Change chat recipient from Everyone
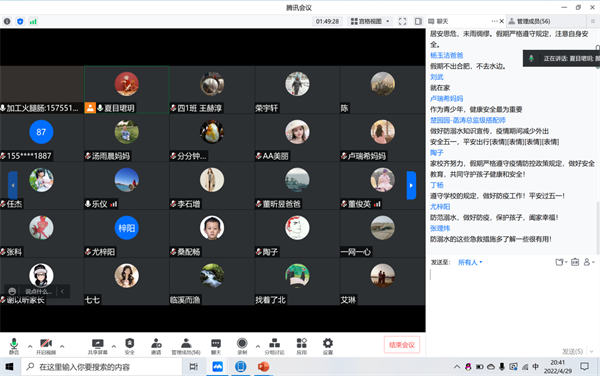Image resolution: width=600 pixels, height=376 pixels. coord(470,262)
